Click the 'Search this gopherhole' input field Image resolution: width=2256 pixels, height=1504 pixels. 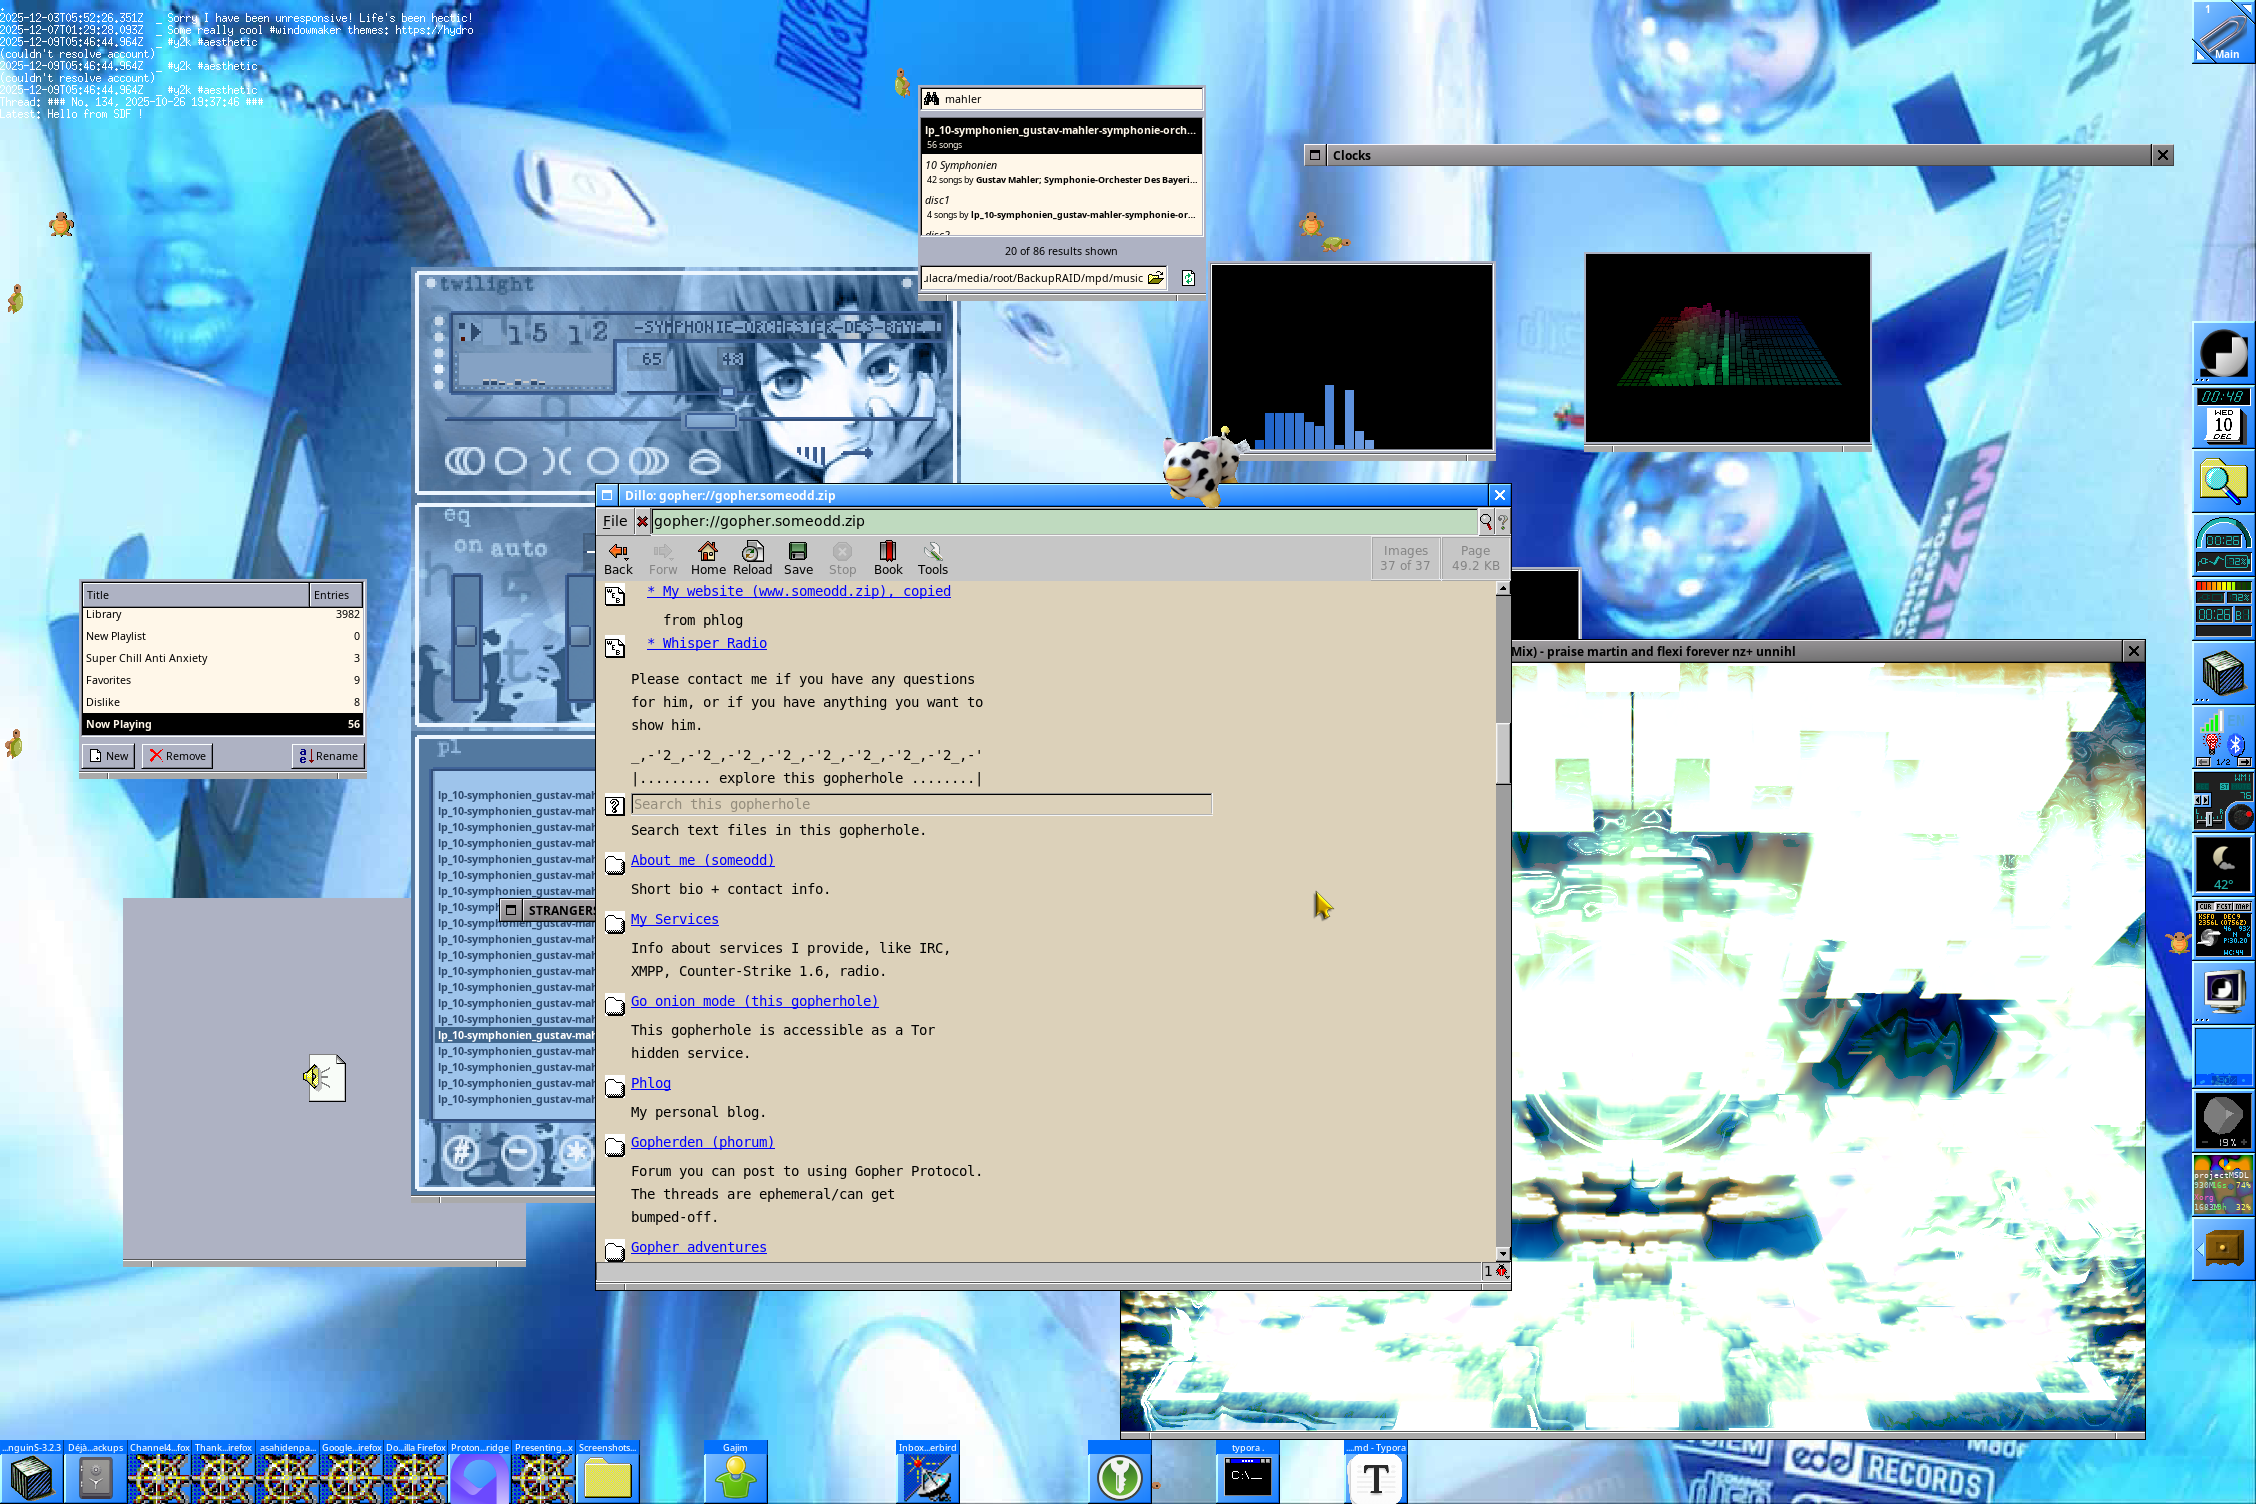click(920, 804)
